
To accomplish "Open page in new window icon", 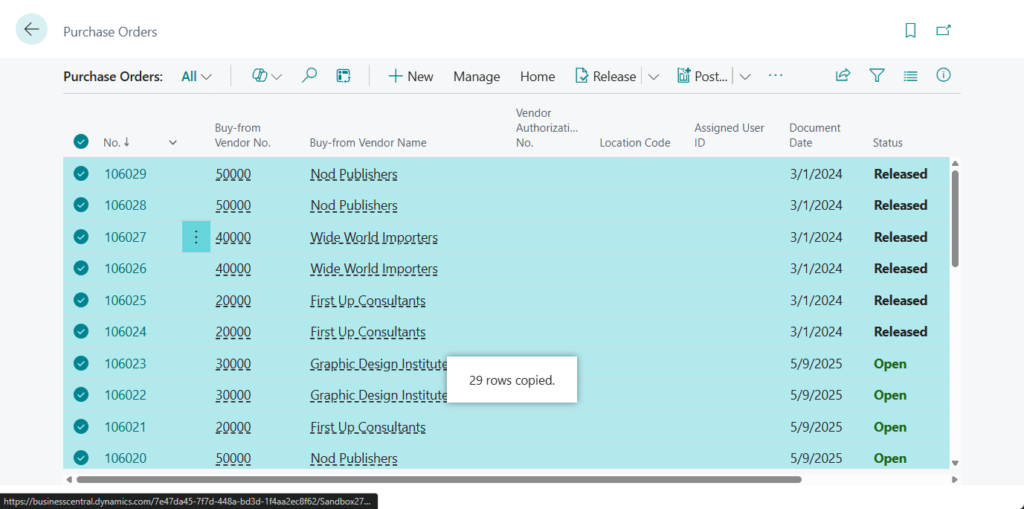I will point(943,31).
